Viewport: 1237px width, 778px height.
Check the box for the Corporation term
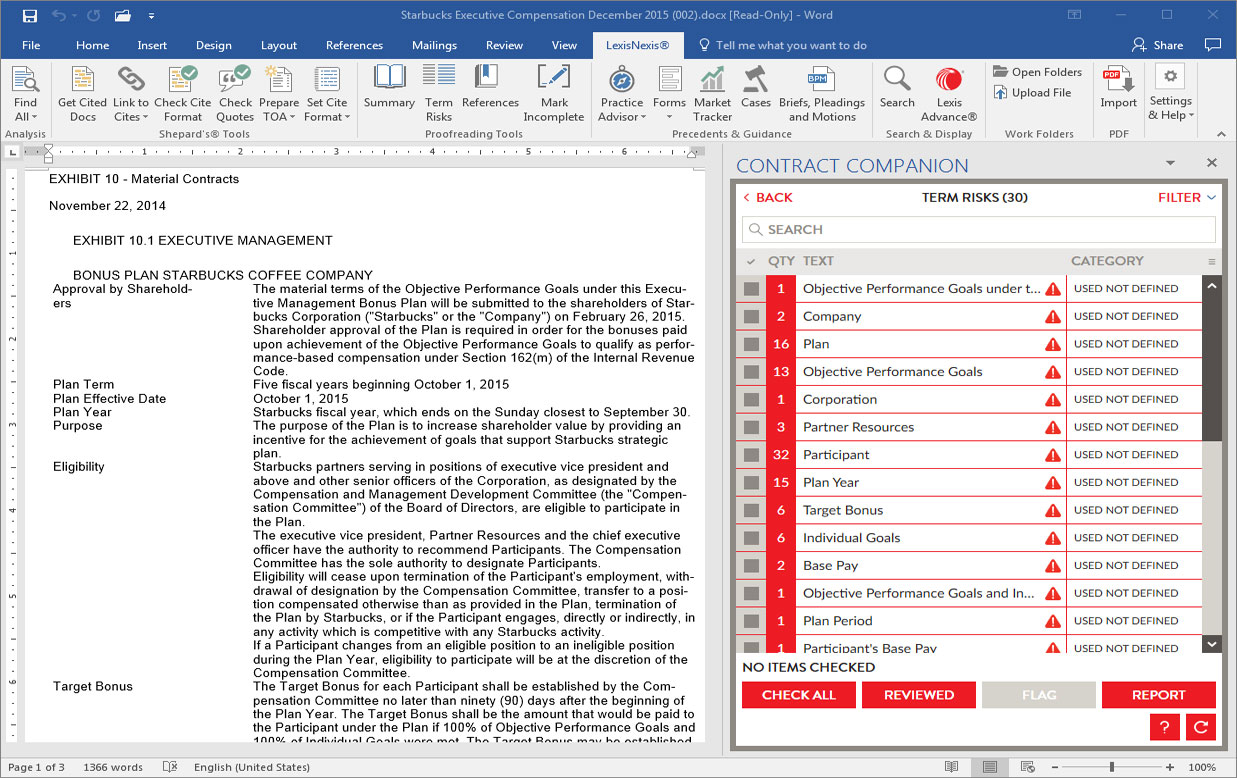pyautogui.click(x=751, y=400)
